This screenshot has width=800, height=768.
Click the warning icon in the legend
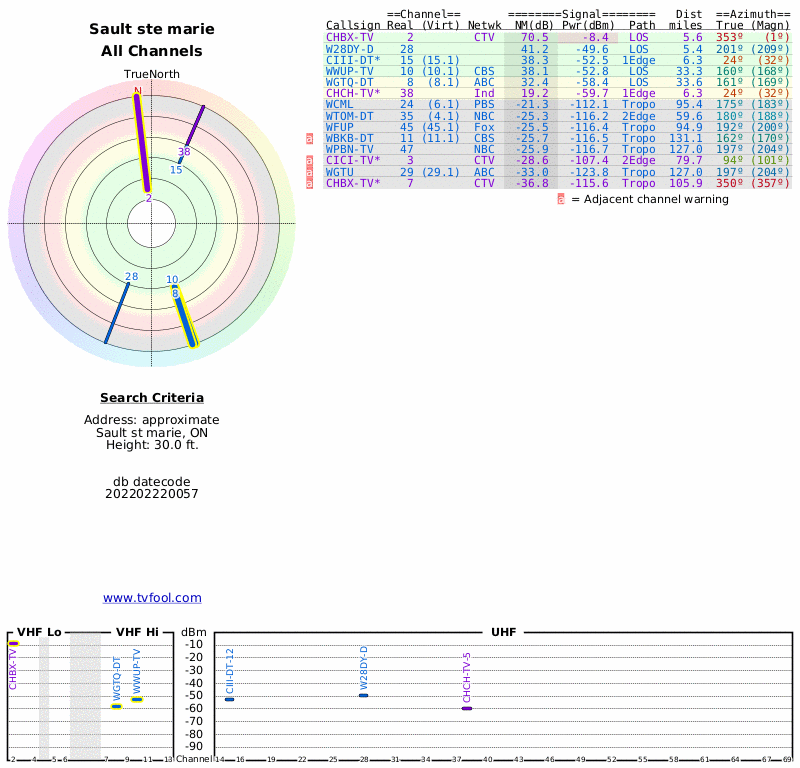tap(561, 199)
